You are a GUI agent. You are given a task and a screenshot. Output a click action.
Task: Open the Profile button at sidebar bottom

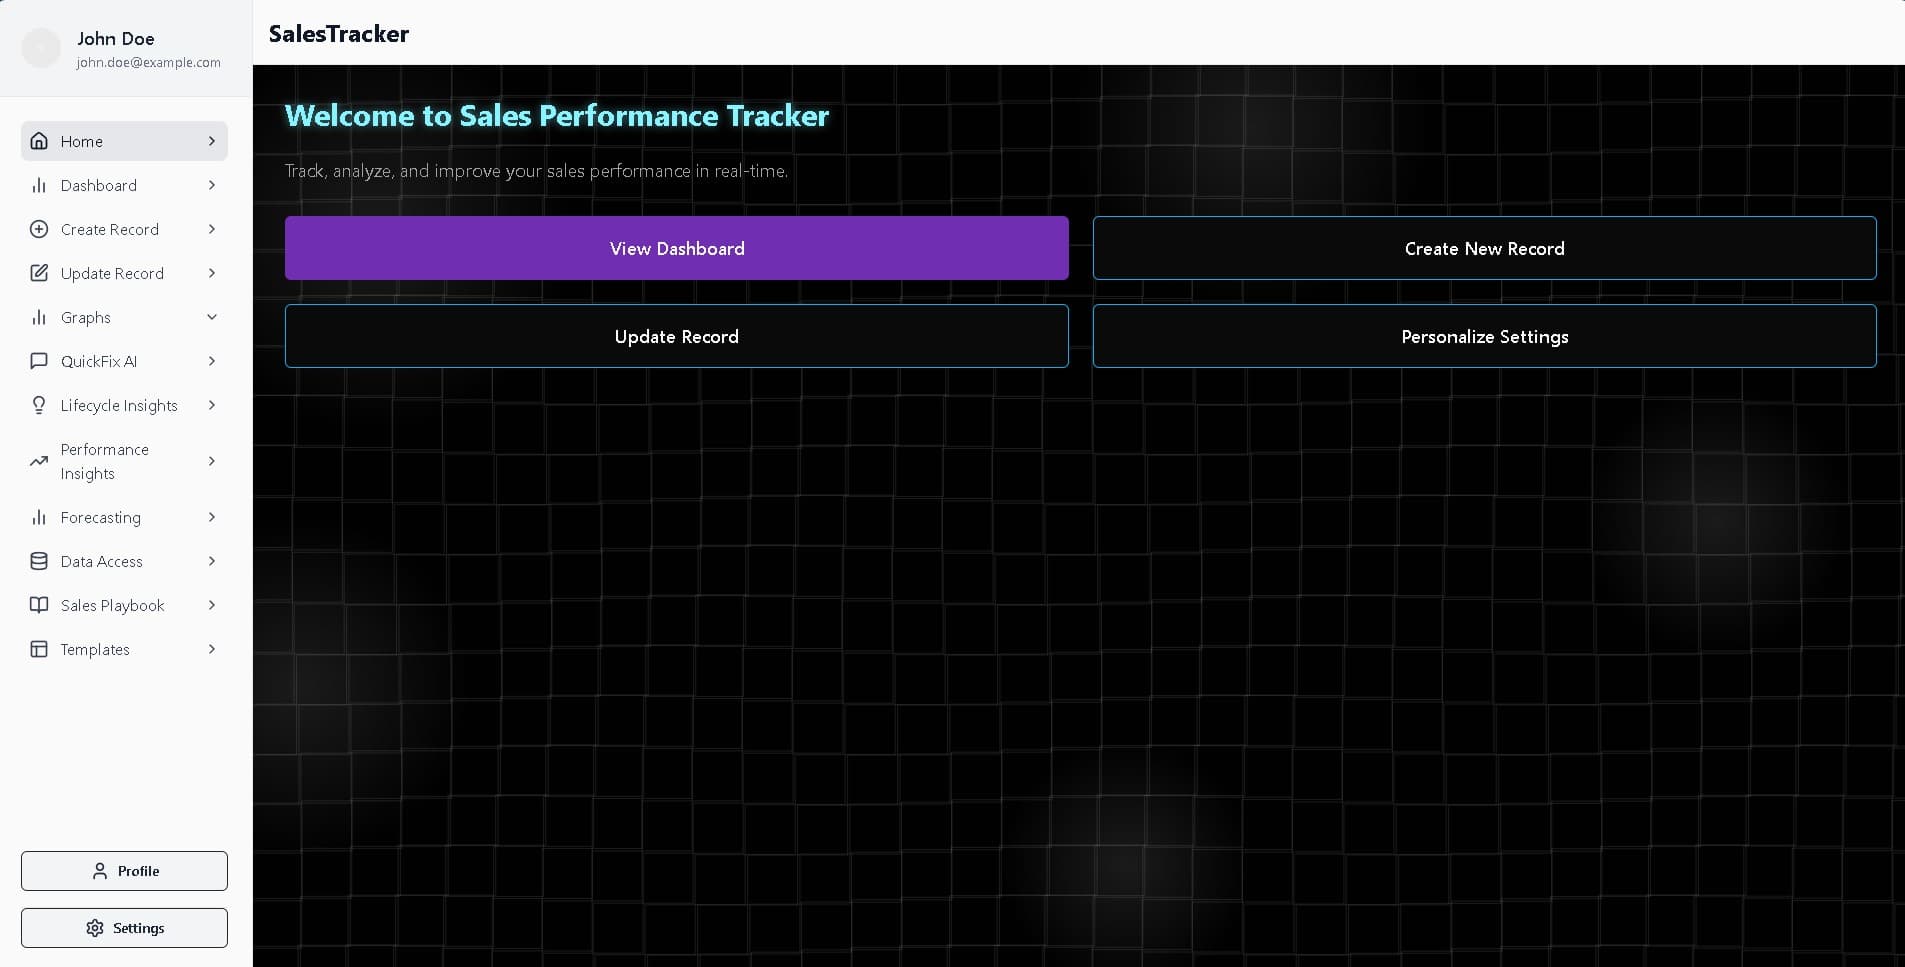124,871
